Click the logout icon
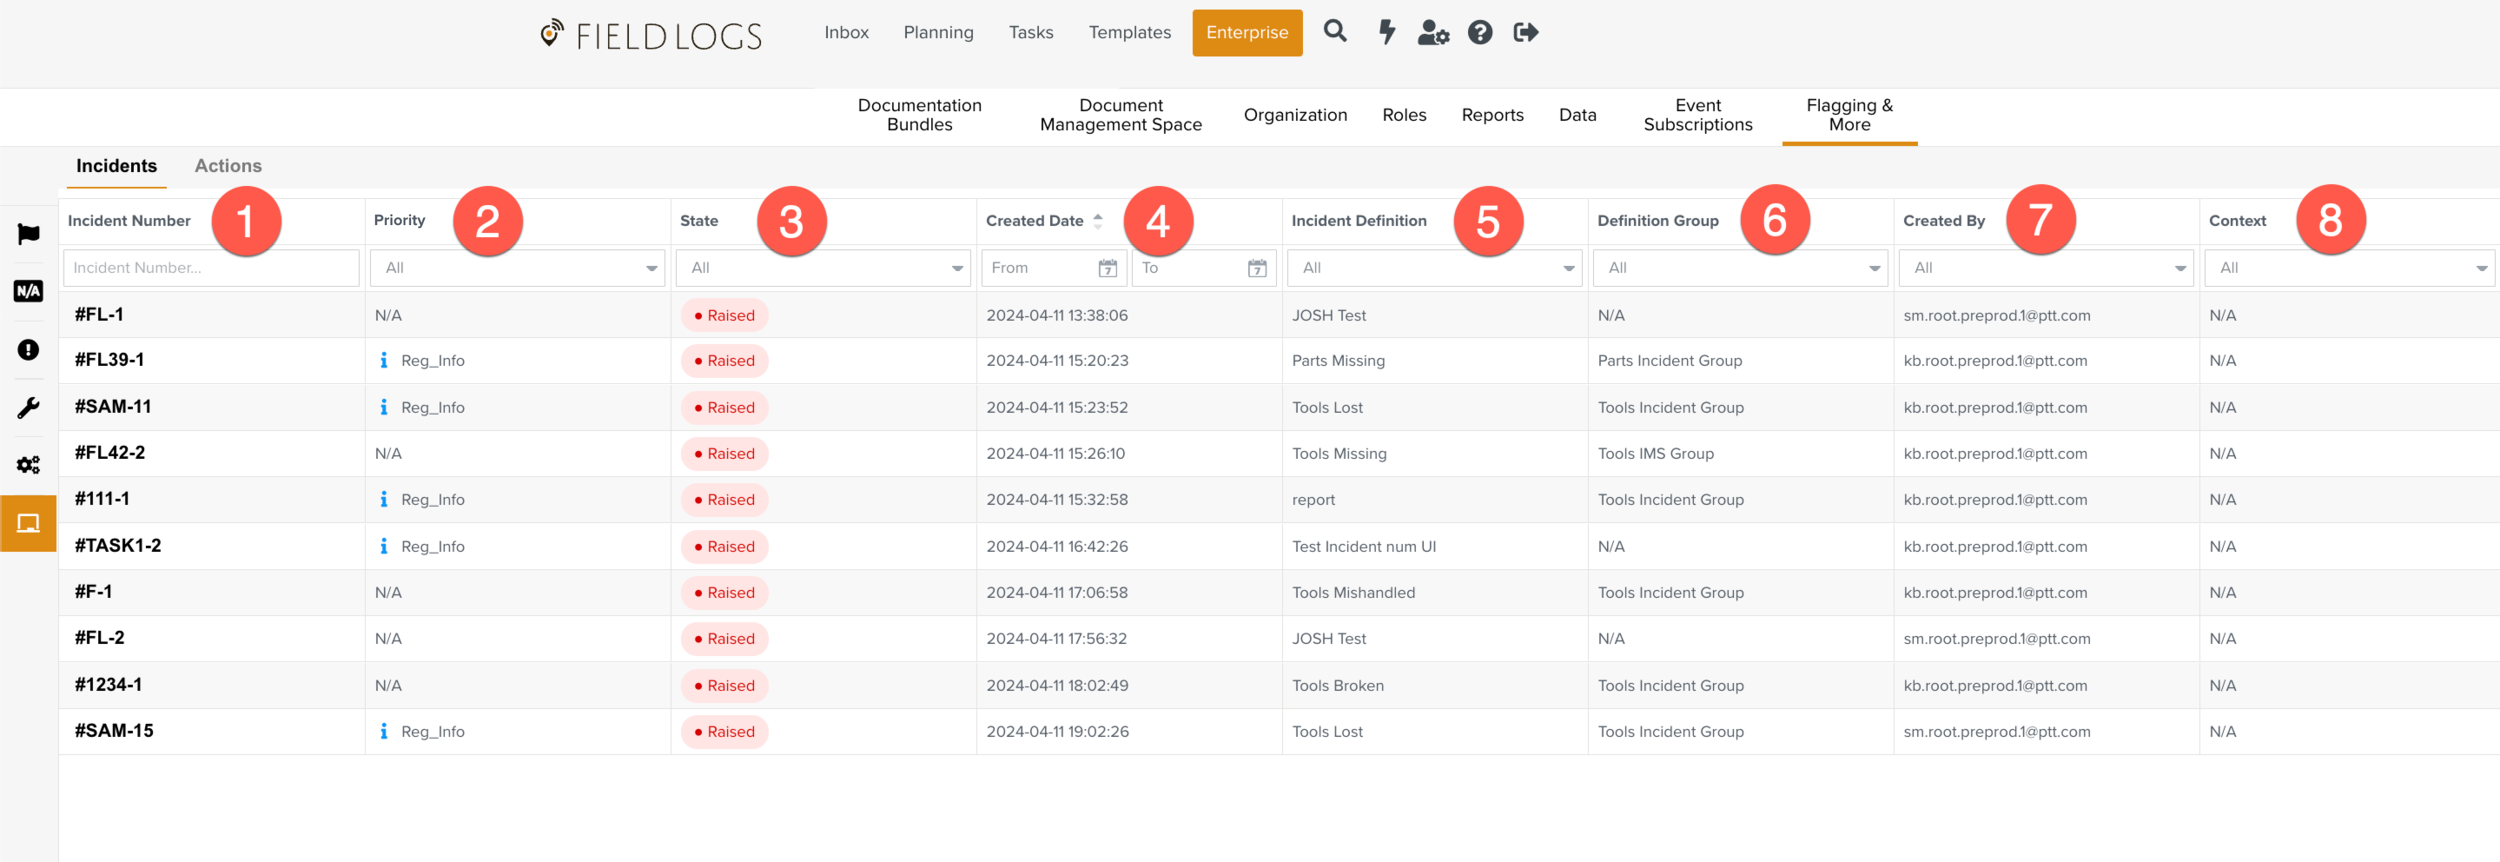 click(1526, 33)
